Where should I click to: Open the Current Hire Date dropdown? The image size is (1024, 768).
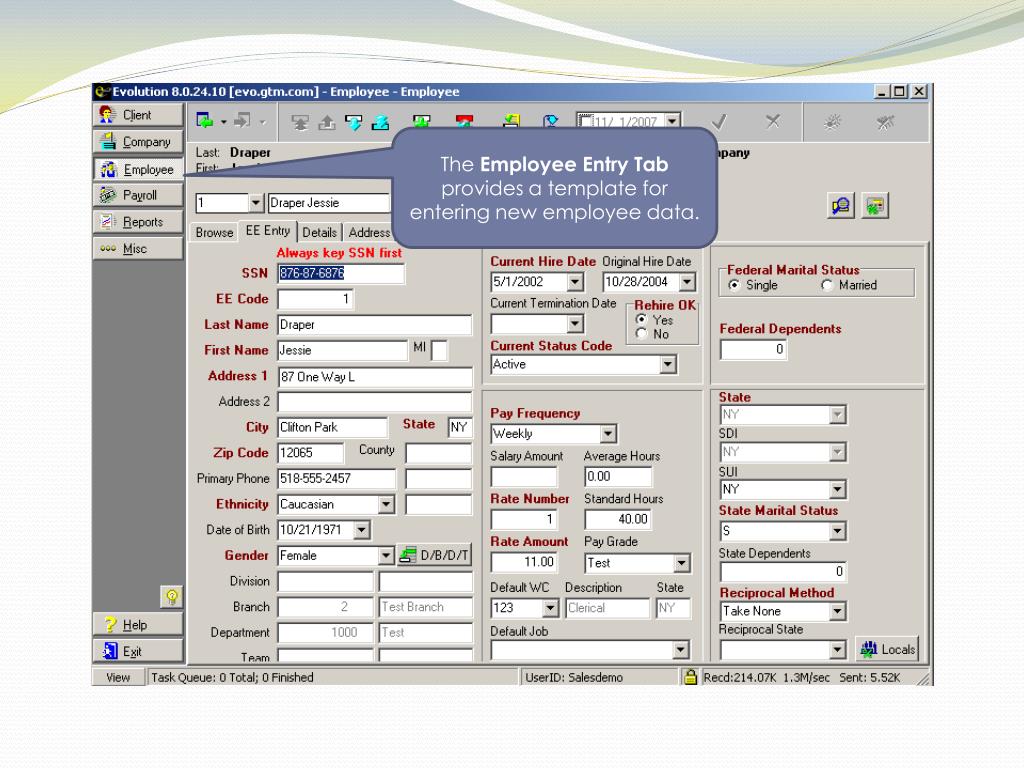575,282
